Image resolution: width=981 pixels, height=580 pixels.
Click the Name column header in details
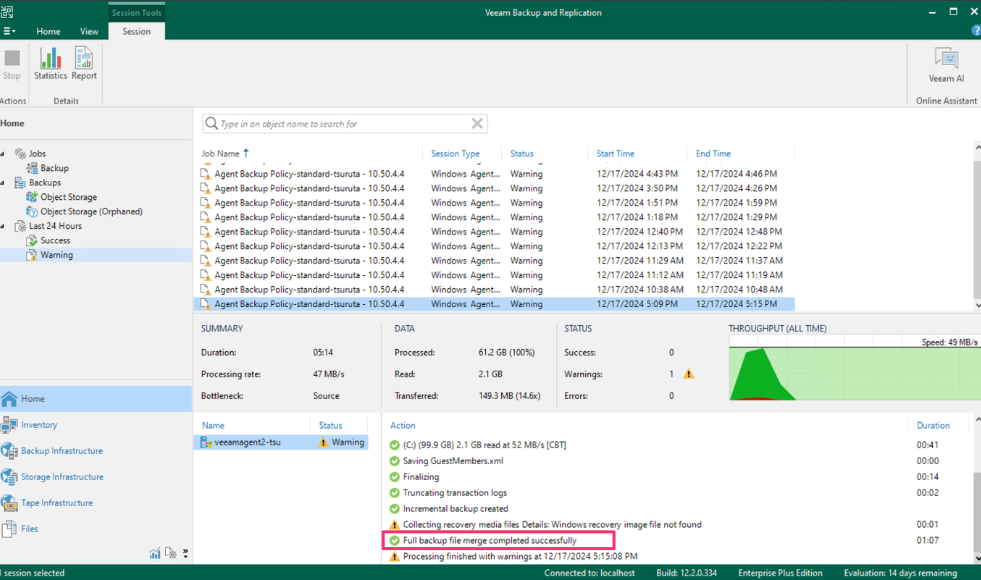click(213, 425)
